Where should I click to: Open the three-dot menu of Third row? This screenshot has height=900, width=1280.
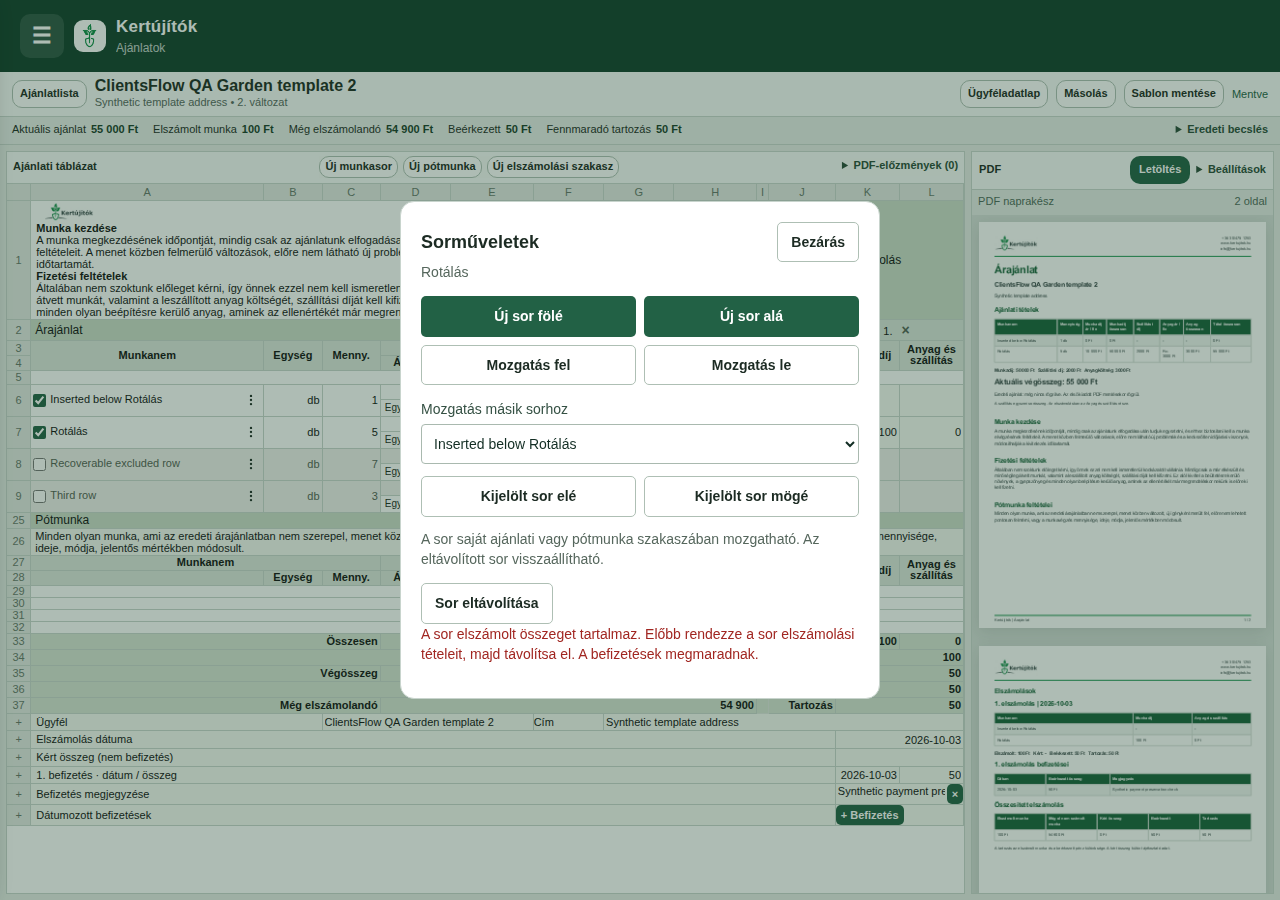[251, 496]
